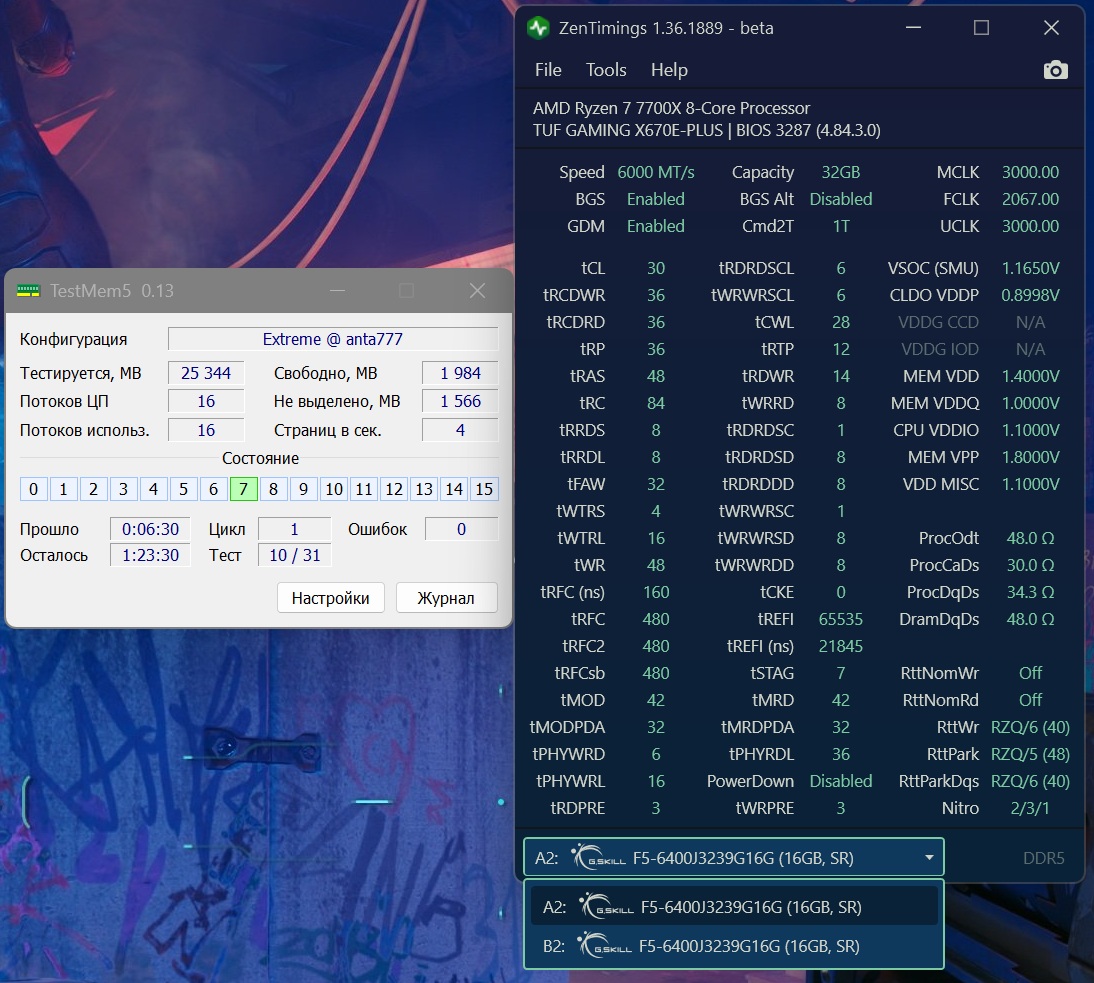
Task: Click the 6000 MT/s speed value
Action: [656, 172]
